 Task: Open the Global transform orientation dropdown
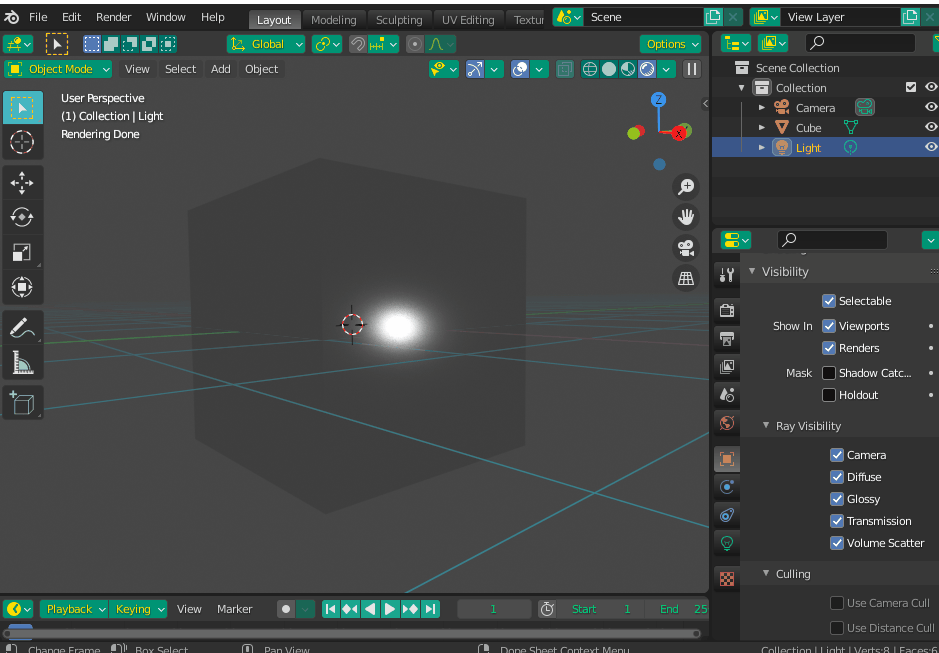(265, 44)
